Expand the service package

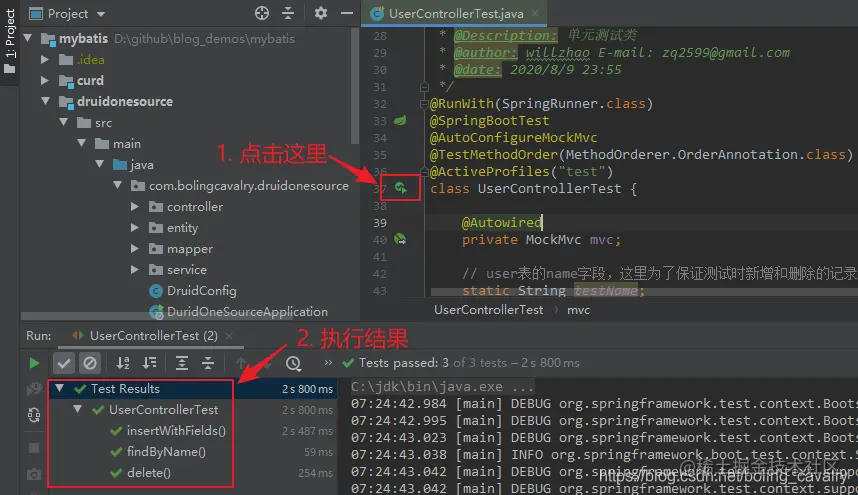pos(135,269)
